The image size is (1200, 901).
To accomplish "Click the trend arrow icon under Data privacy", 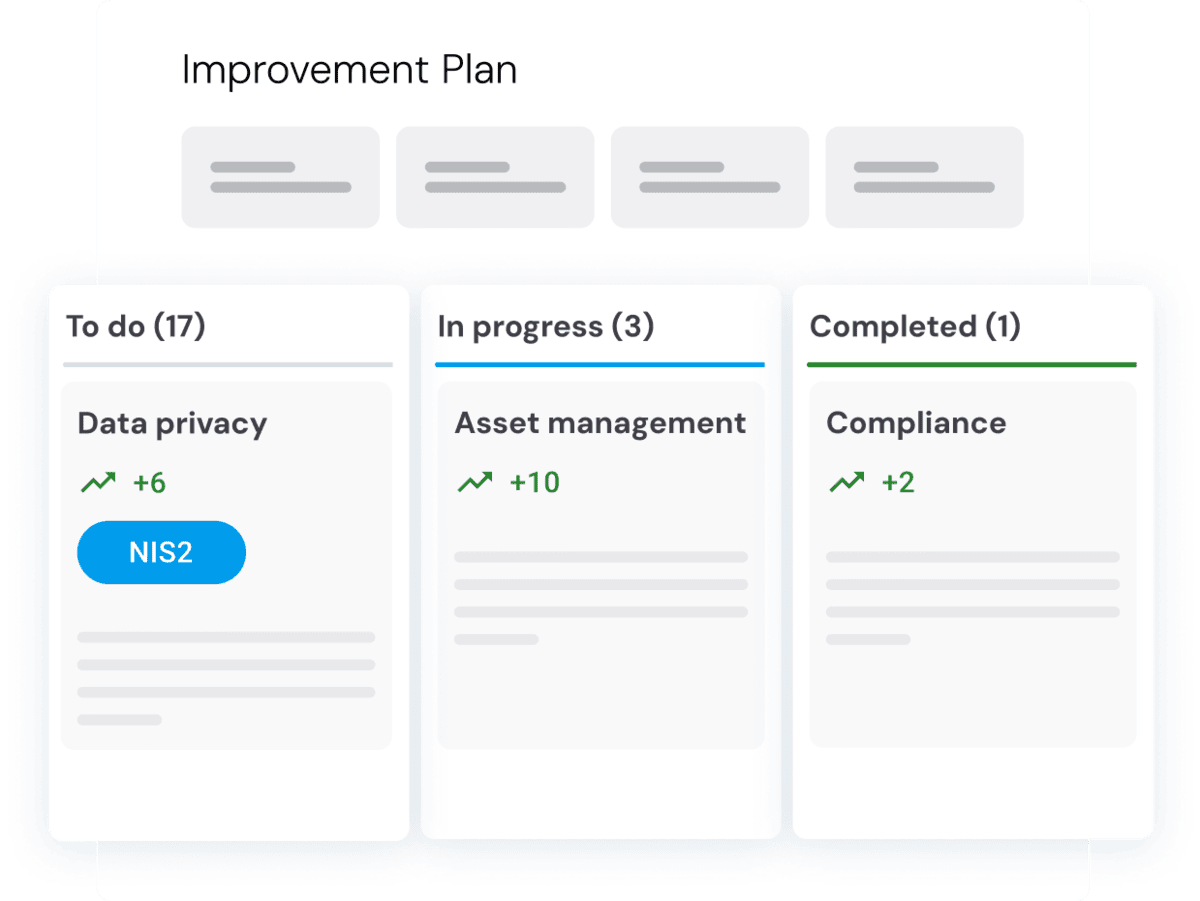I will (98, 483).
